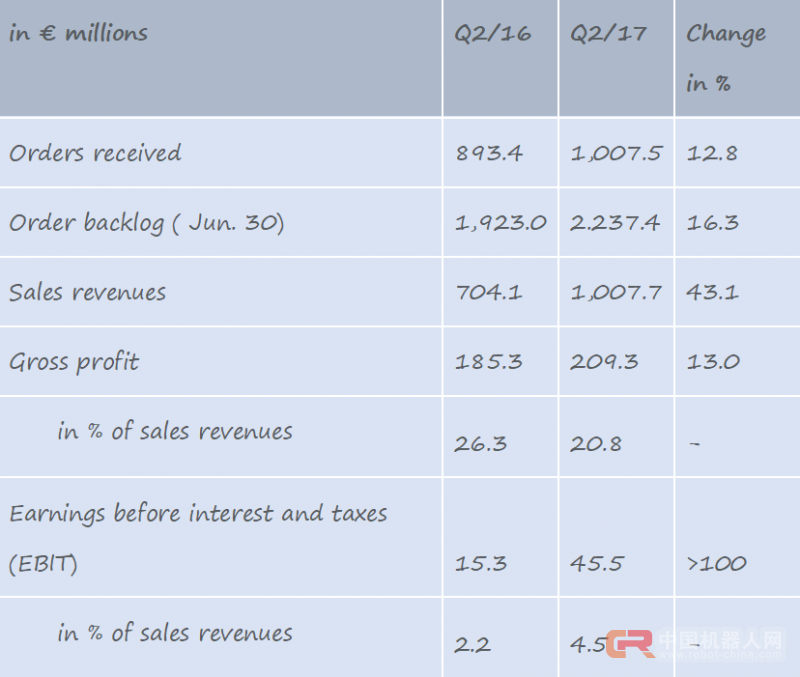Click the 26.3 gross margin percentage
The height and width of the screenshot is (677, 800).
point(480,443)
